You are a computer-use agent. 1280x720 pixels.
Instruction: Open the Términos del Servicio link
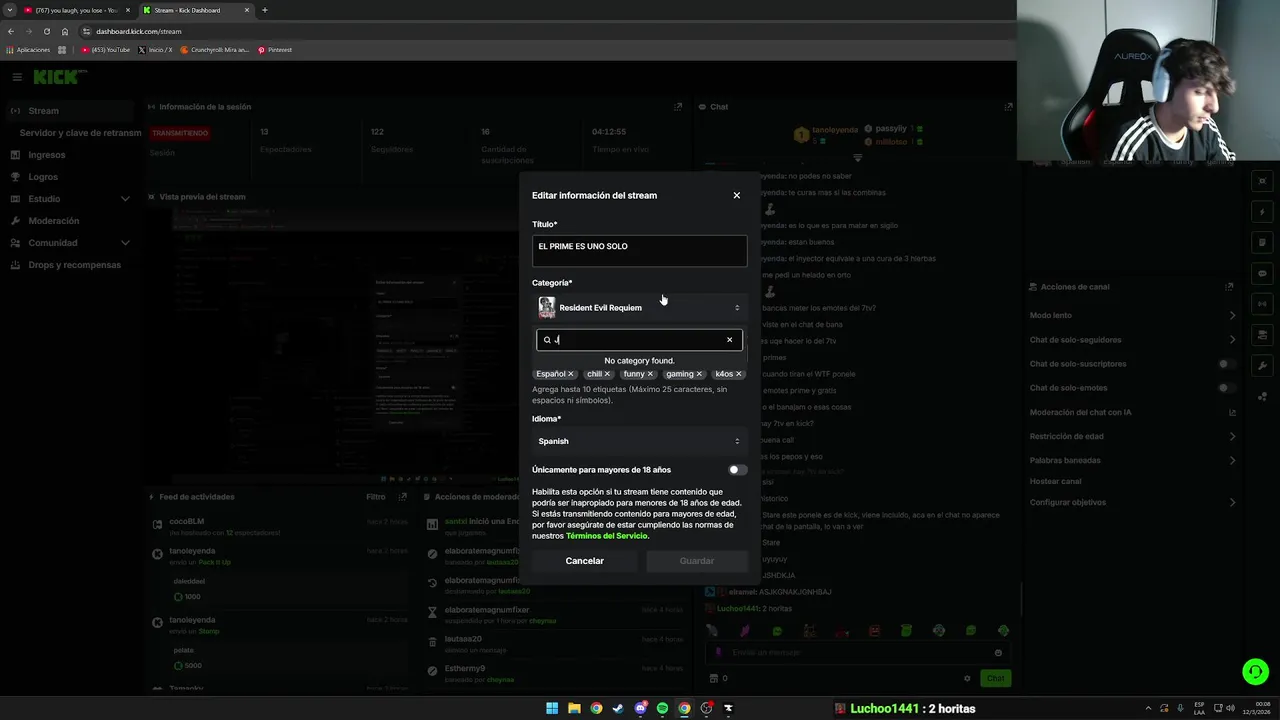click(607, 536)
